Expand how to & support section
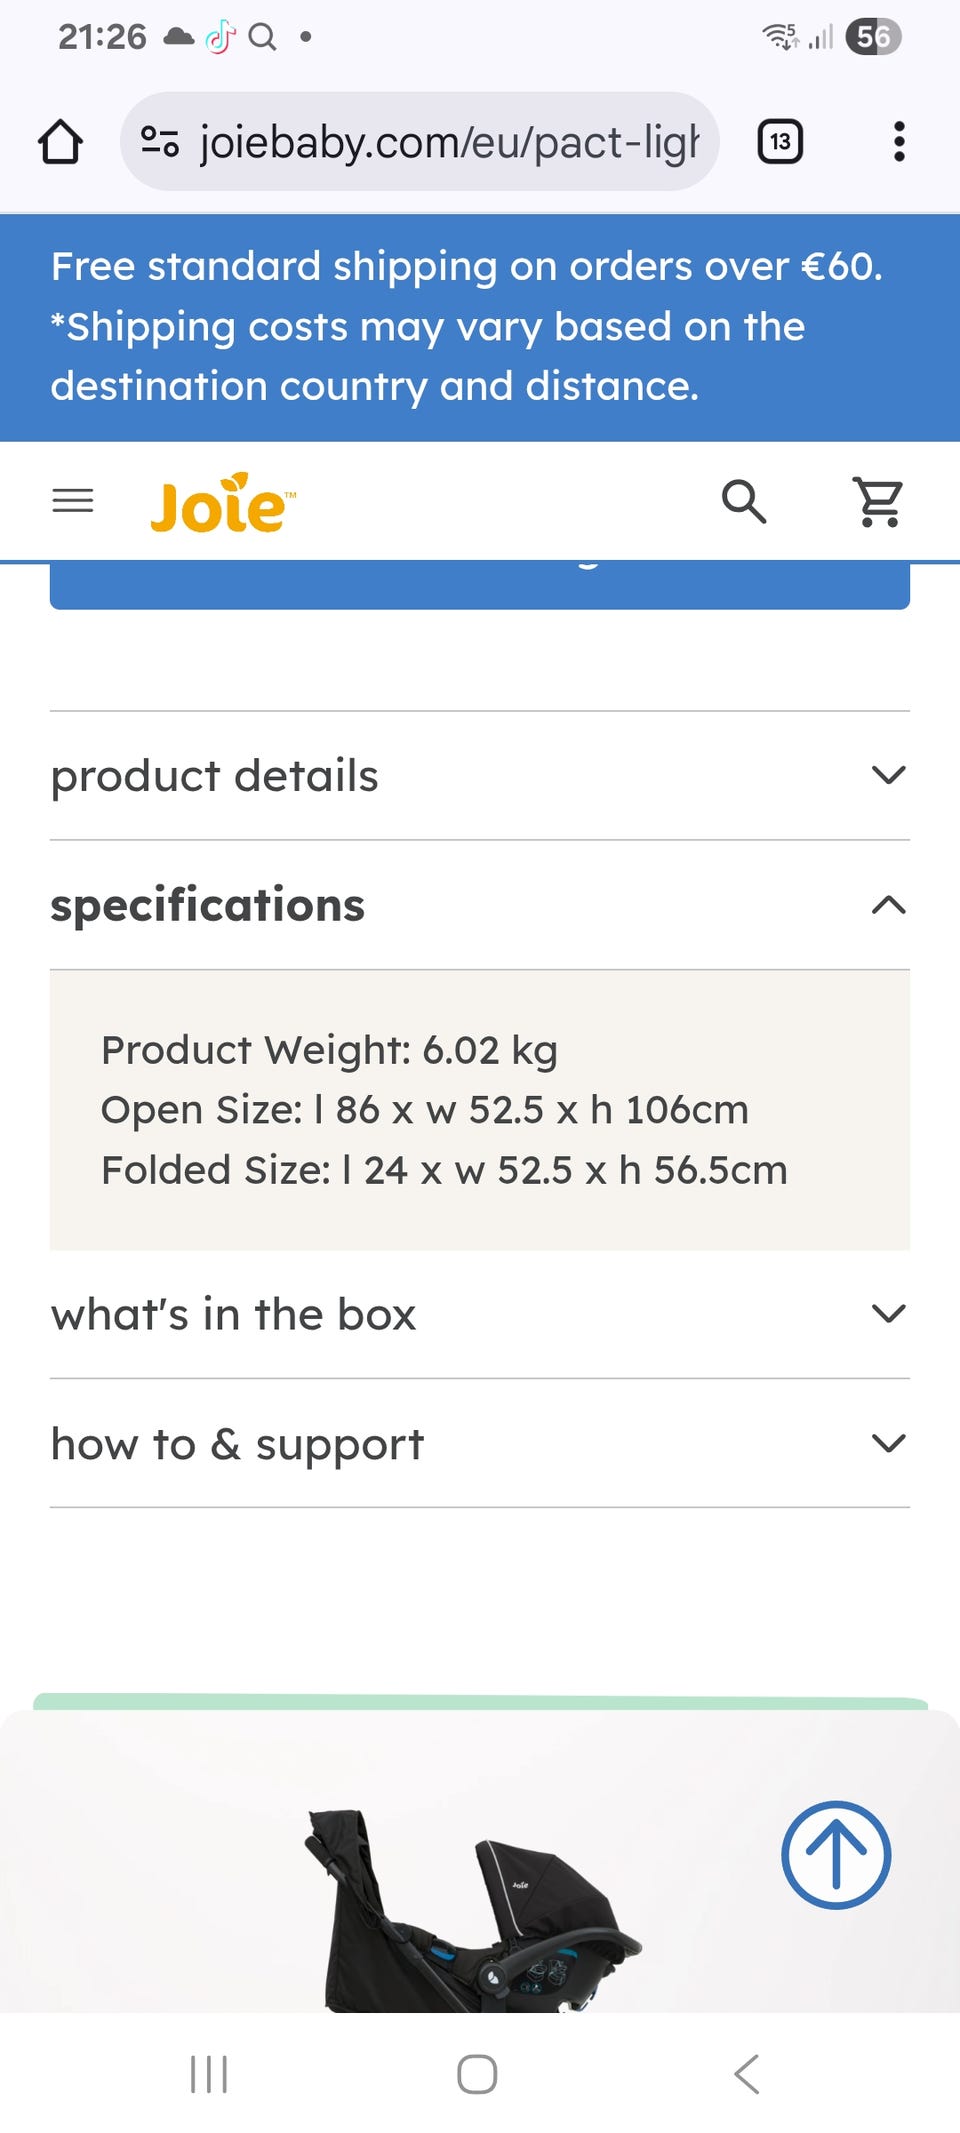This screenshot has height=2133, width=960. [x=480, y=1444]
